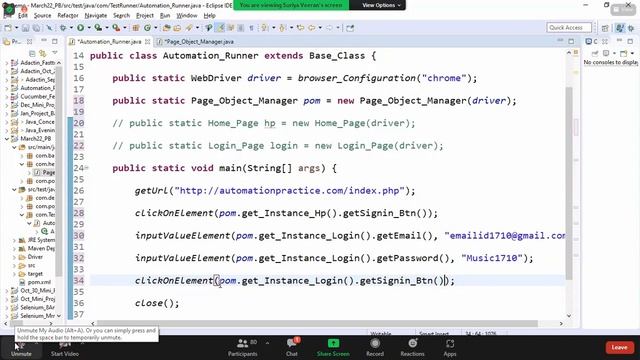Maximize the Console view
This screenshot has width=640, height=360.
[x=630, y=41]
